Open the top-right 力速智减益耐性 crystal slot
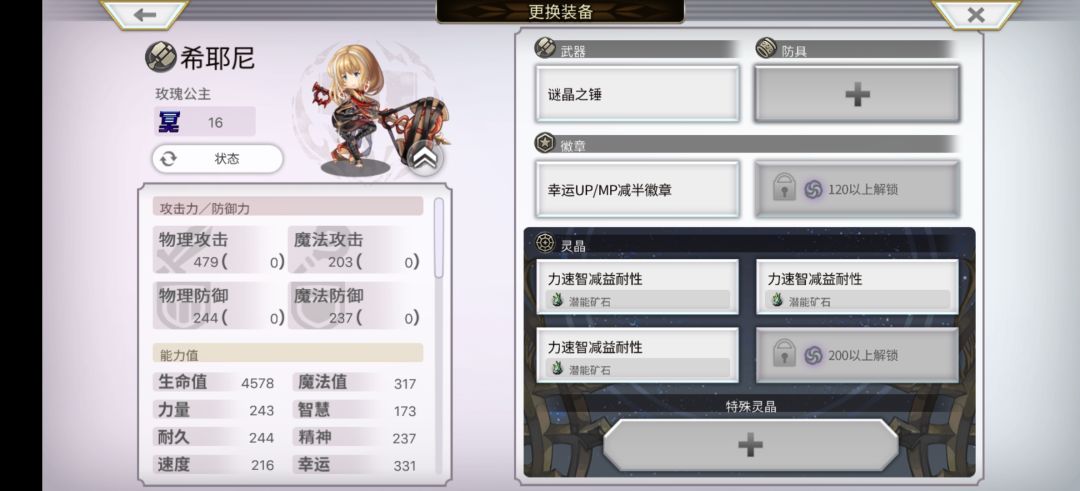Image resolution: width=1080 pixels, height=491 pixels. pyautogui.click(x=857, y=287)
